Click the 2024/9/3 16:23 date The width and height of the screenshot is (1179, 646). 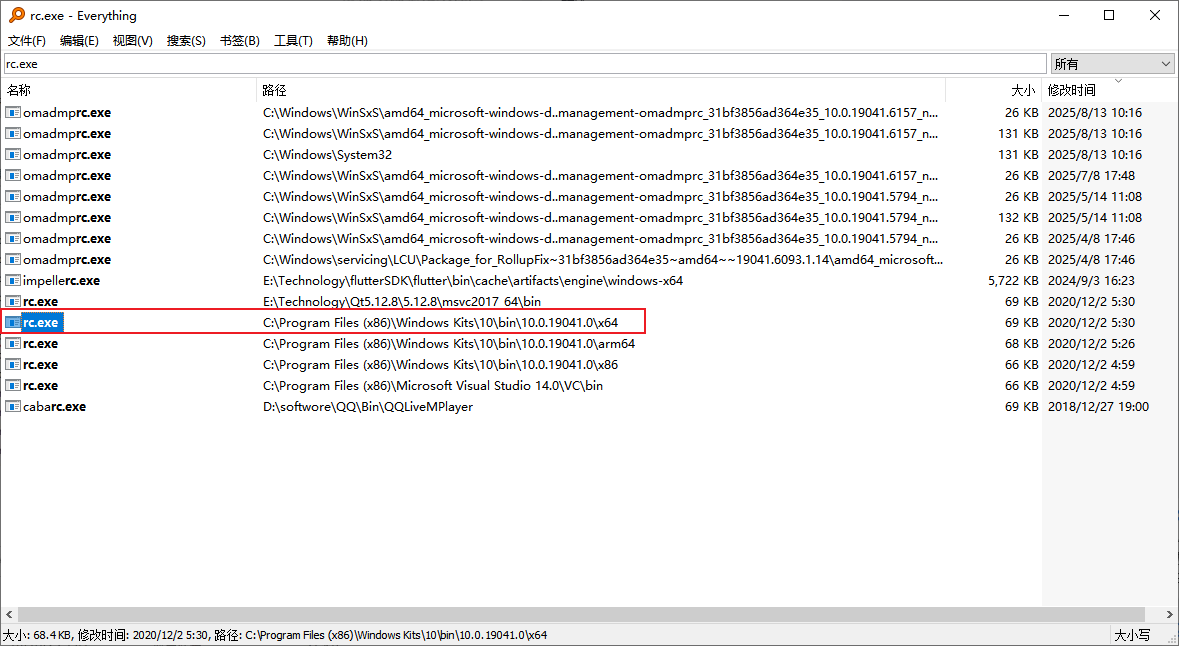tap(1091, 281)
